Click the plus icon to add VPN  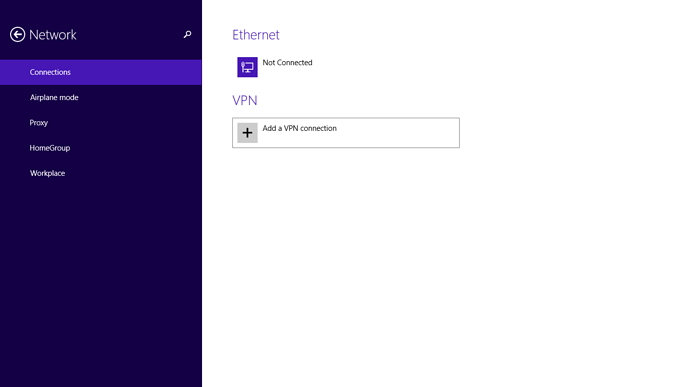click(x=247, y=133)
